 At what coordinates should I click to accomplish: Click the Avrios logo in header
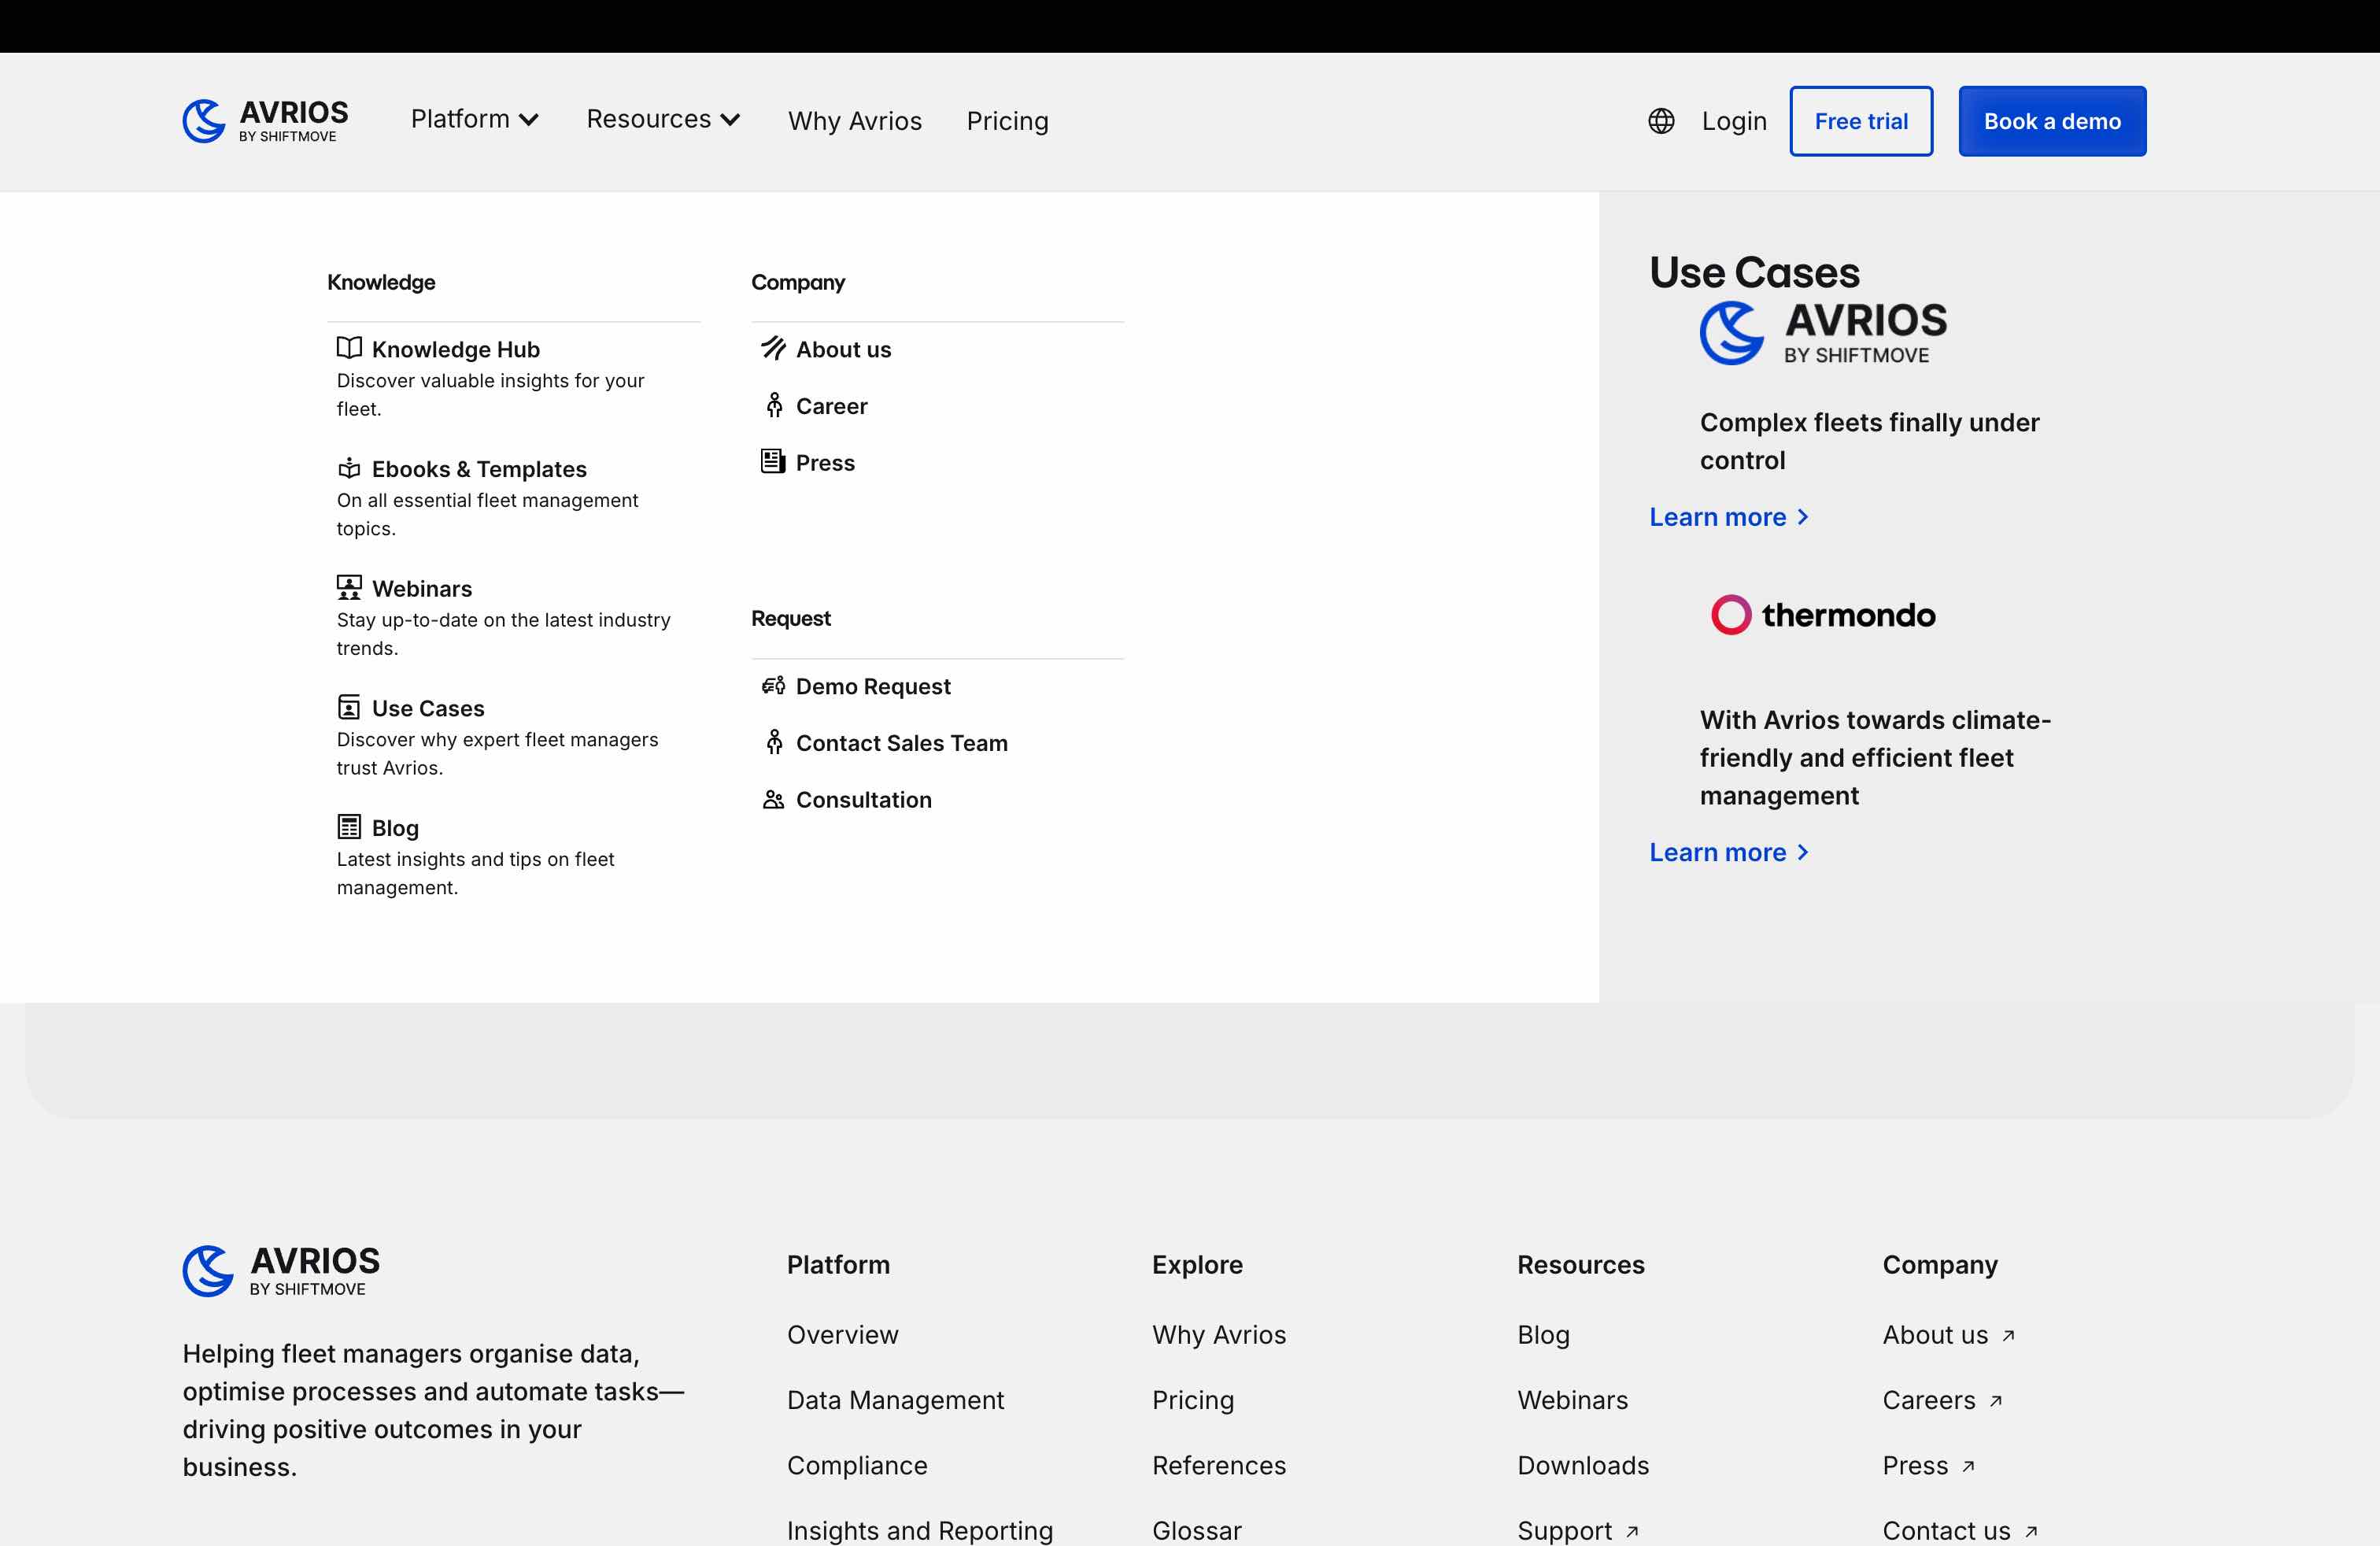click(x=266, y=121)
